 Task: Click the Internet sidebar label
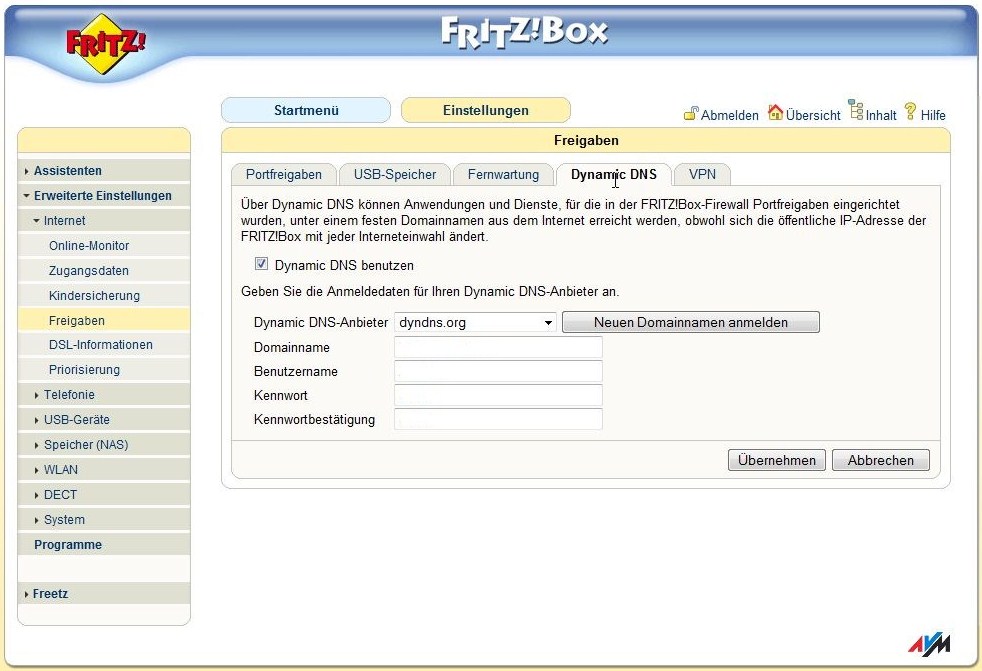click(65, 221)
